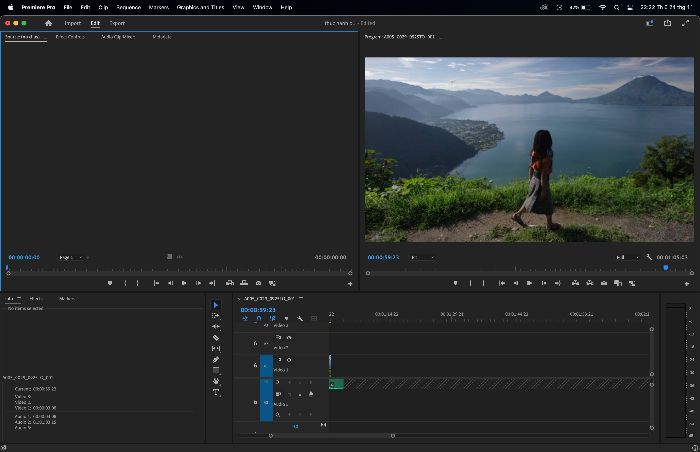700x452 pixels.
Task: Open Program monitor button editor plus
Action: click(687, 284)
